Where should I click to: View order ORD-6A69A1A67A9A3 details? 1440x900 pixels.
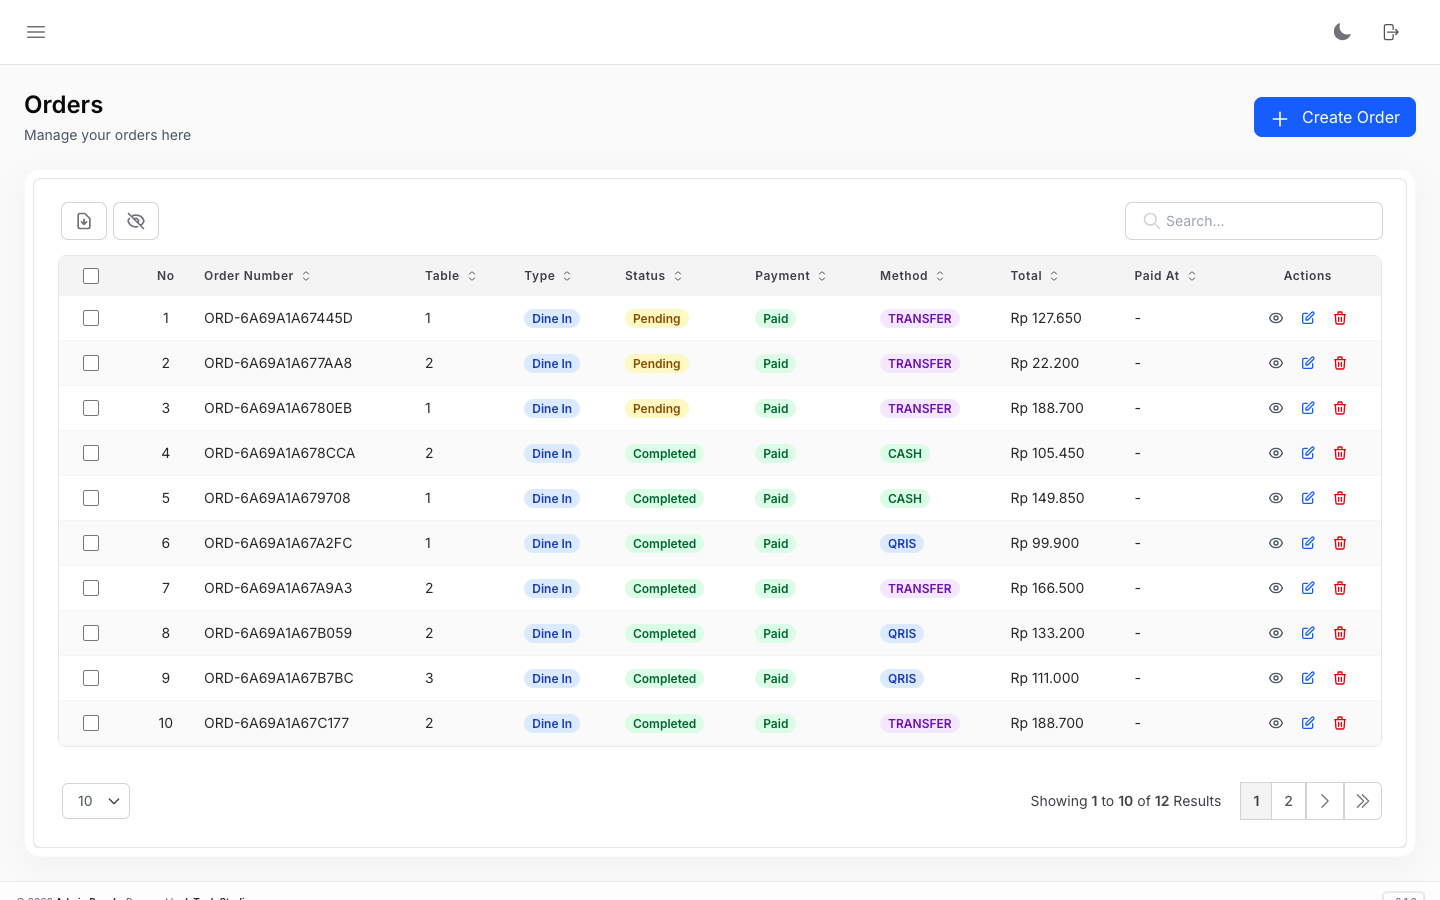click(x=1276, y=588)
